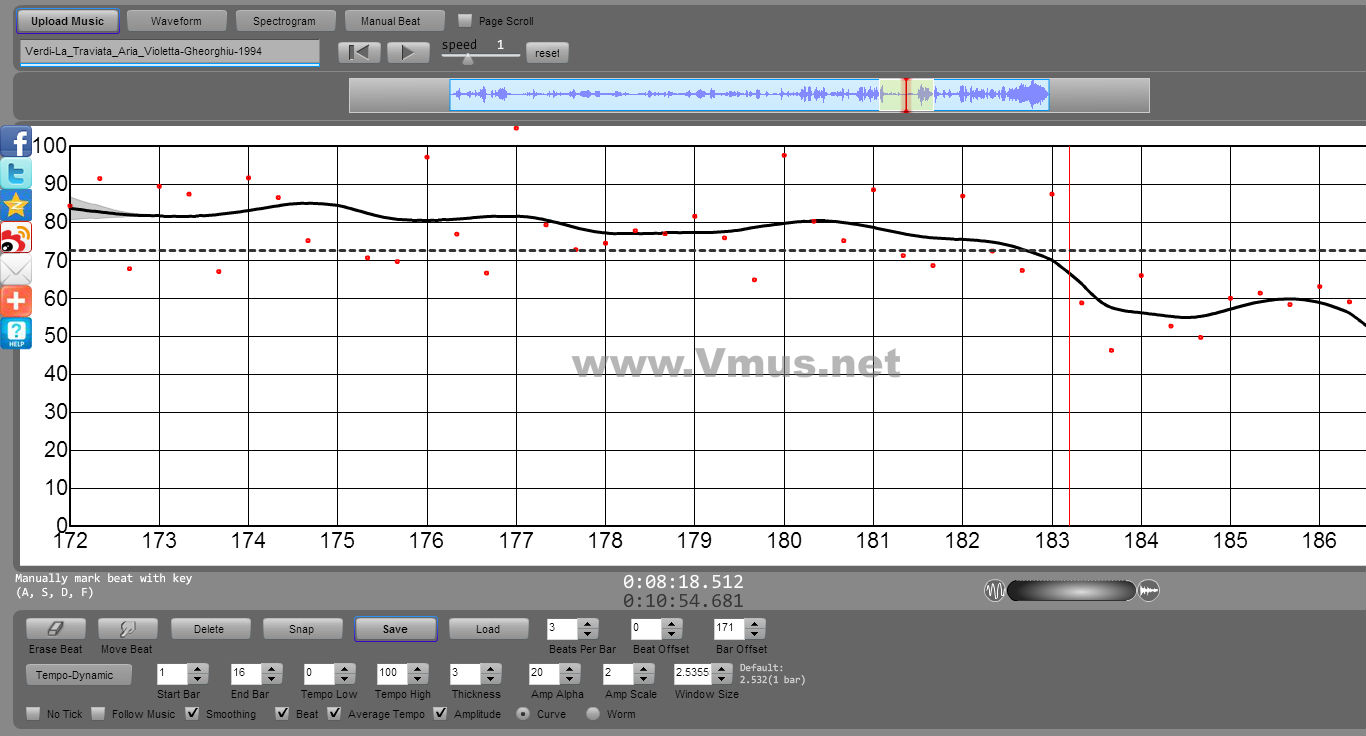Uncheck the Smoothing checkbox

[192, 714]
